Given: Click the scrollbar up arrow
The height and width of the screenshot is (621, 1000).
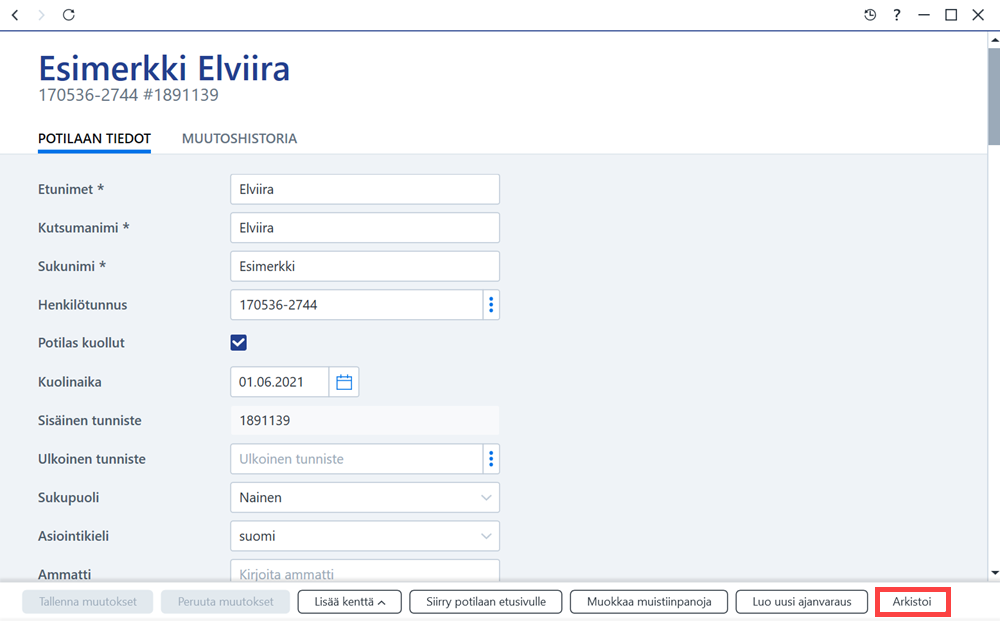Looking at the screenshot, I should click(994, 40).
